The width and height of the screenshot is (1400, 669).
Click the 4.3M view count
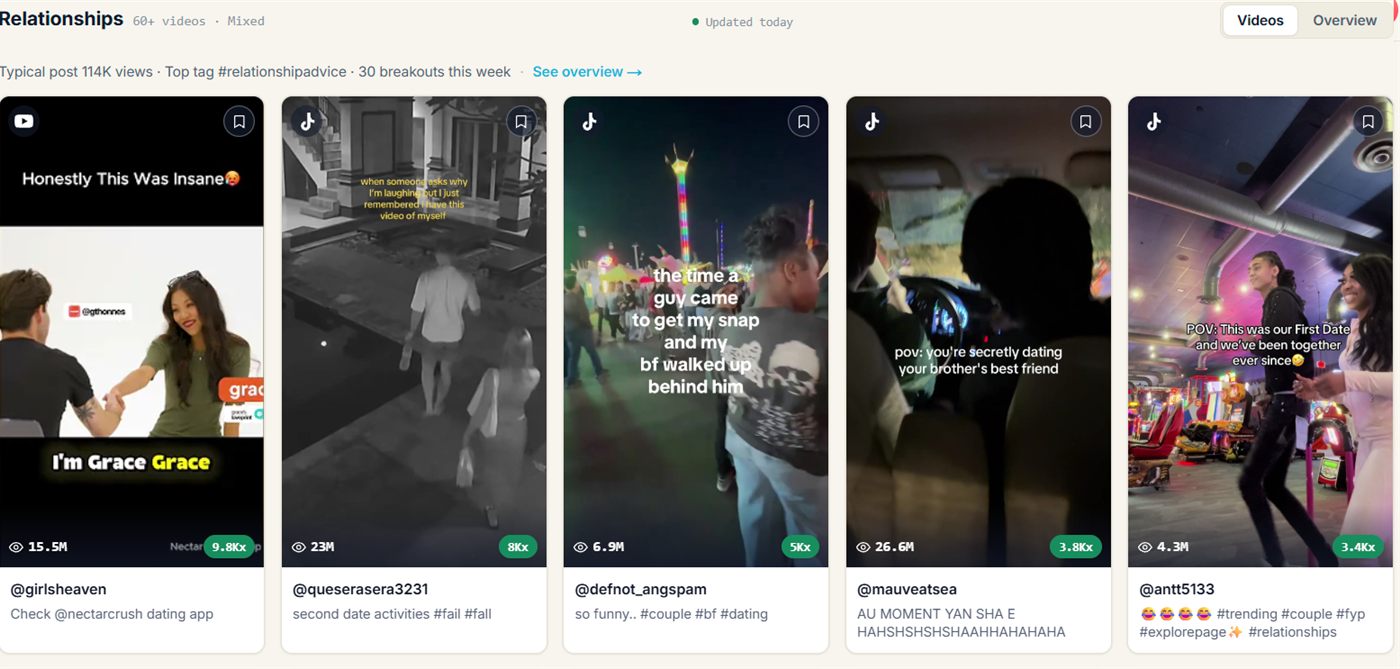1173,547
